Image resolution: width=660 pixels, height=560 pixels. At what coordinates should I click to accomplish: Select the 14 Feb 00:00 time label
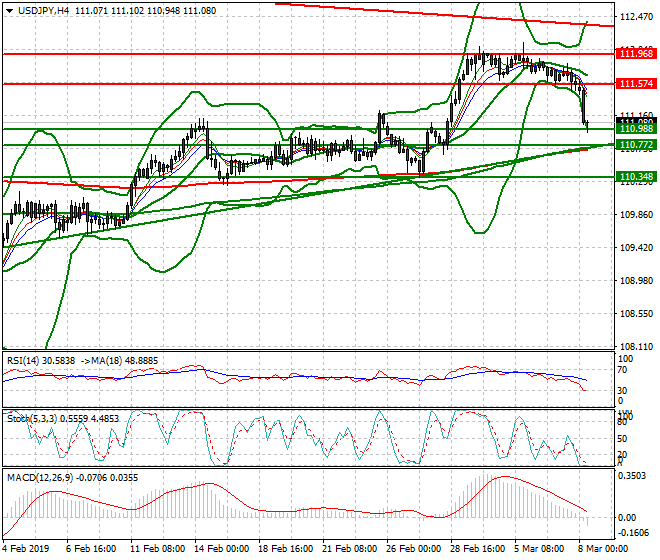[221, 549]
